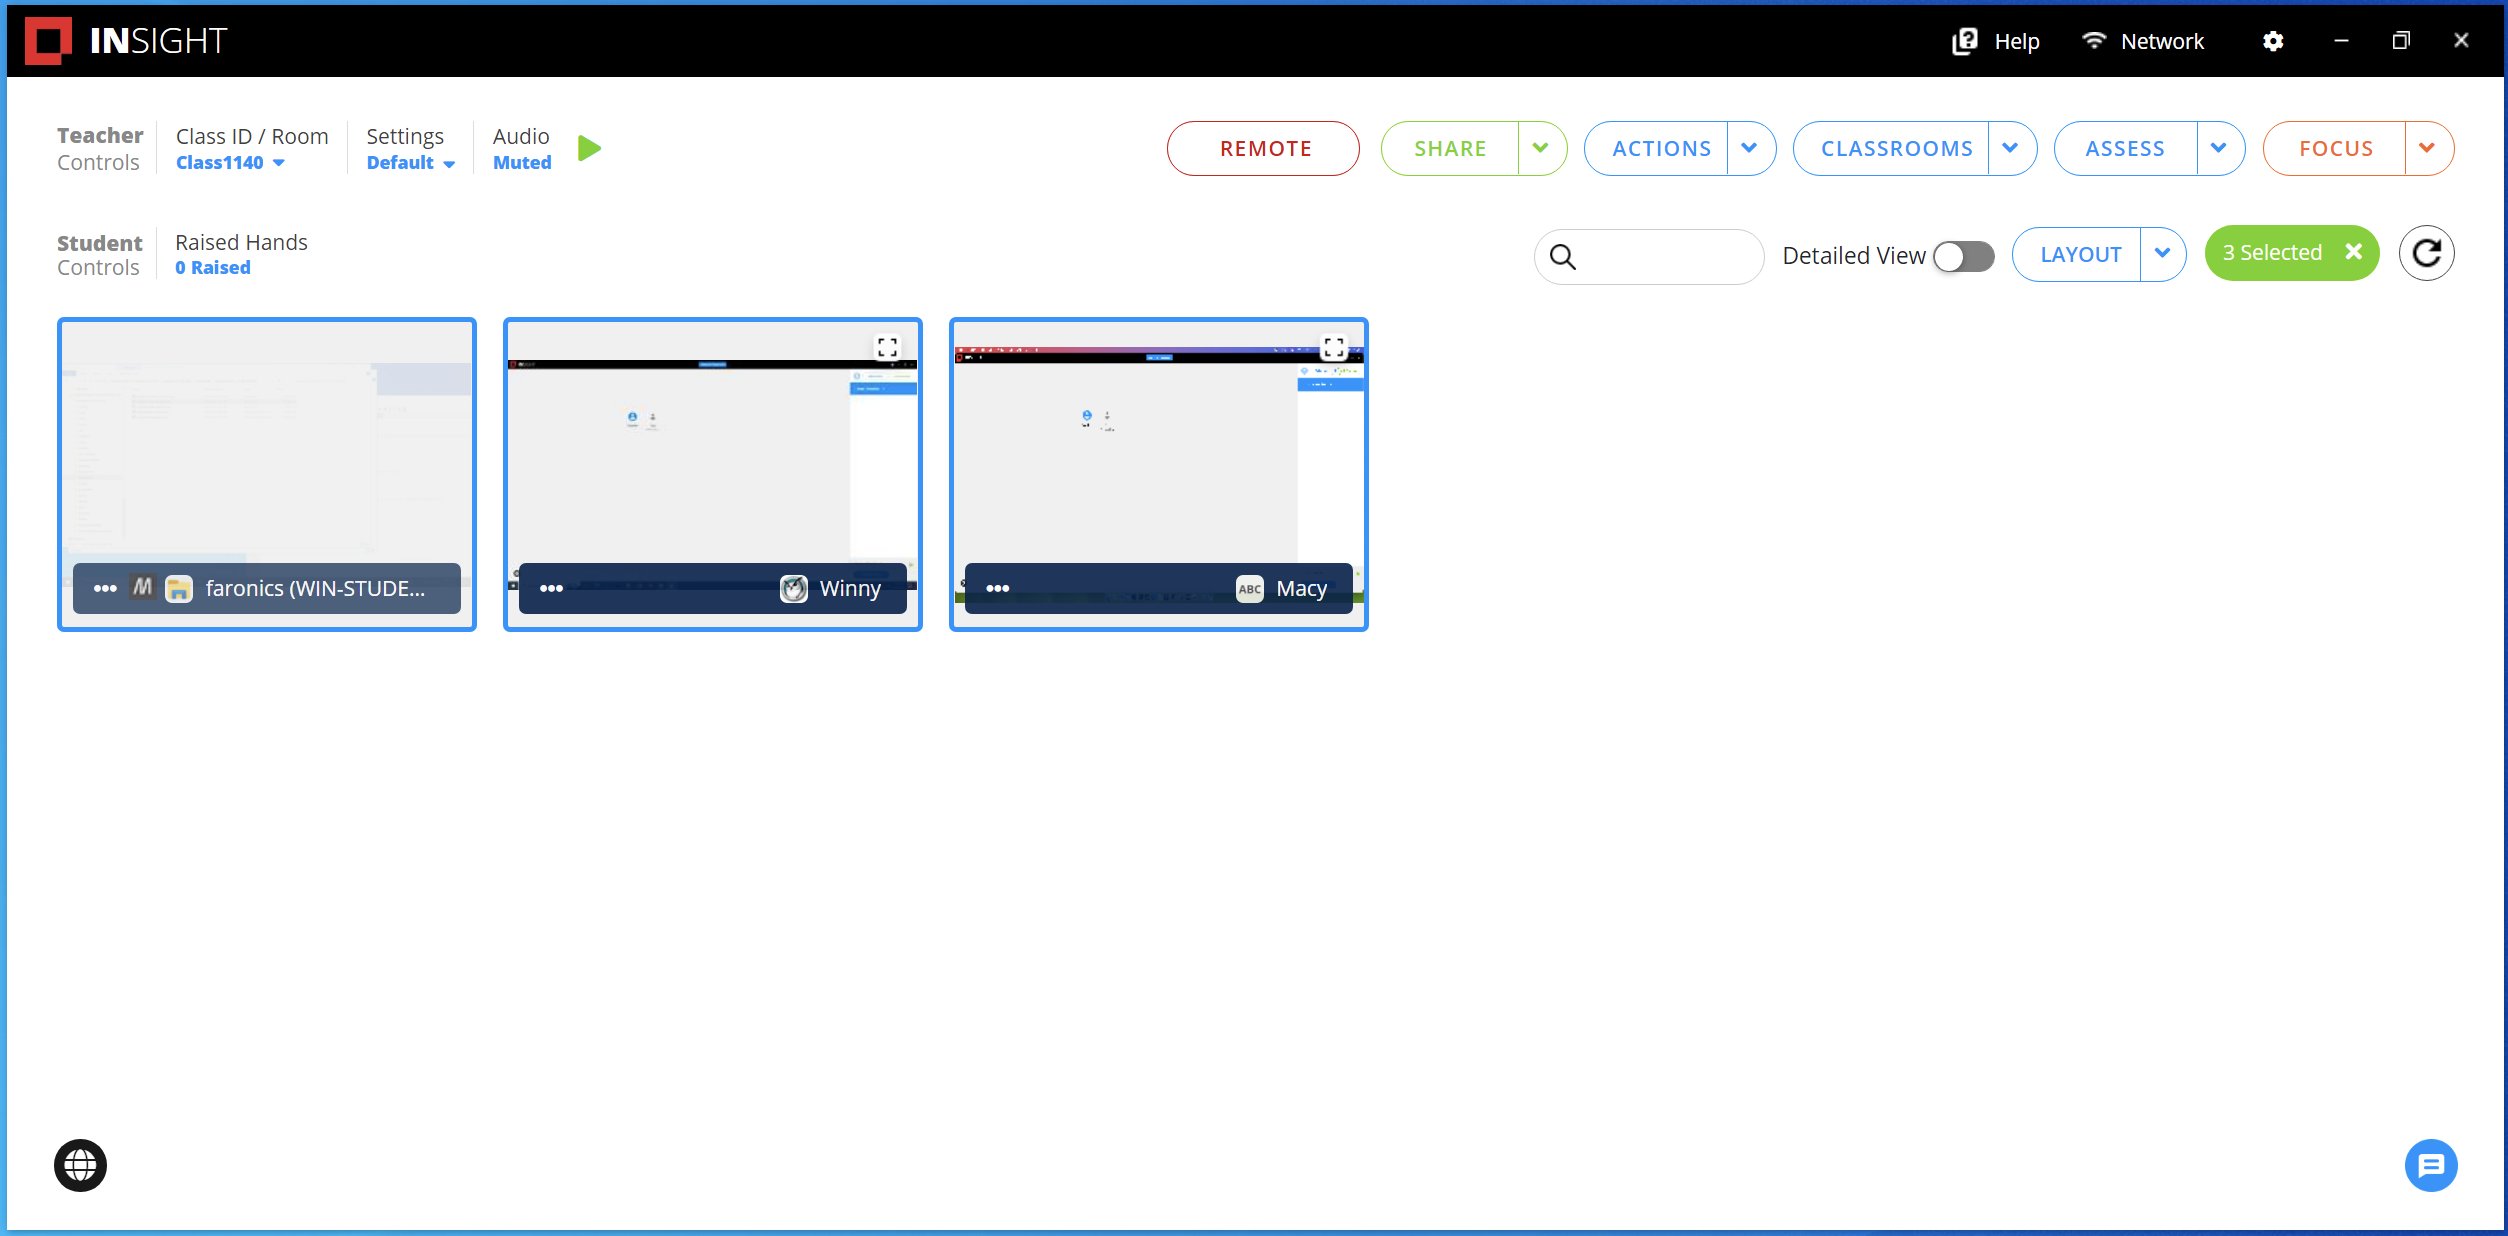Image resolution: width=2508 pixels, height=1236 pixels.
Task: Expand Winny's thumbnail to fullscreen
Action: click(887, 347)
